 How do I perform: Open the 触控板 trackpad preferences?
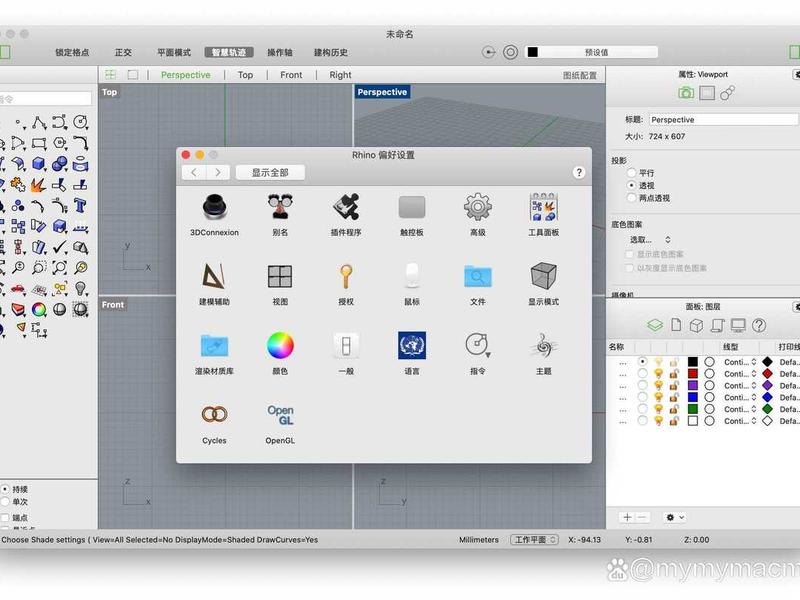tap(412, 208)
